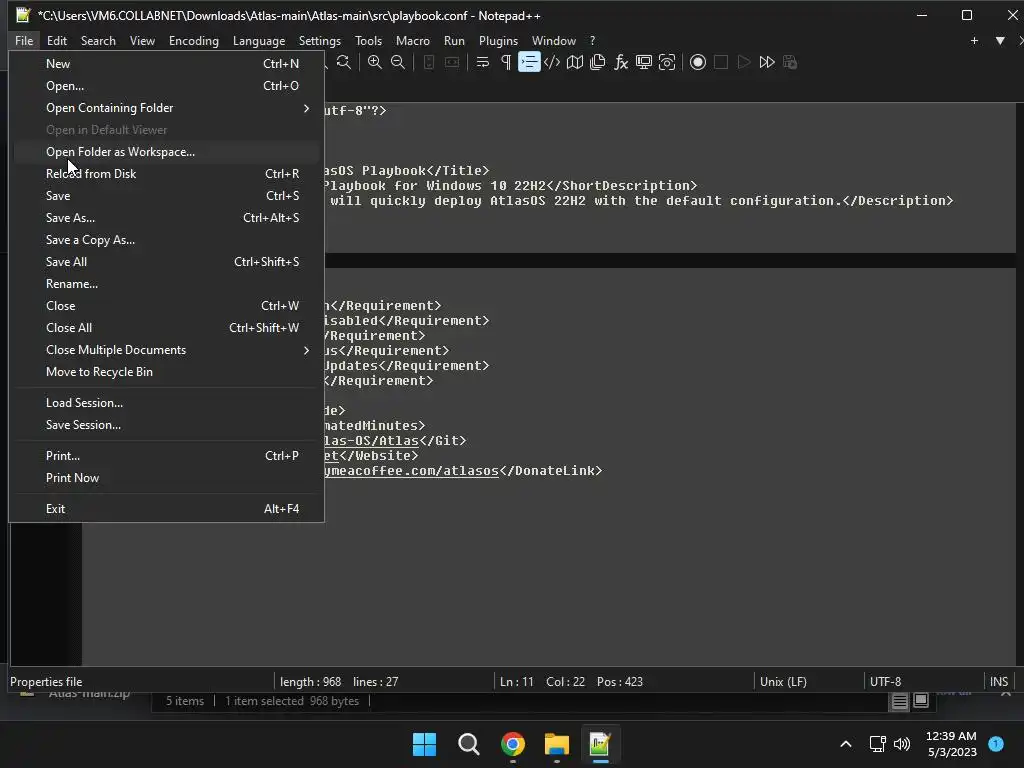This screenshot has width=1024, height=768.
Task: Click Print Now menu entry
Action: tap(167, 478)
